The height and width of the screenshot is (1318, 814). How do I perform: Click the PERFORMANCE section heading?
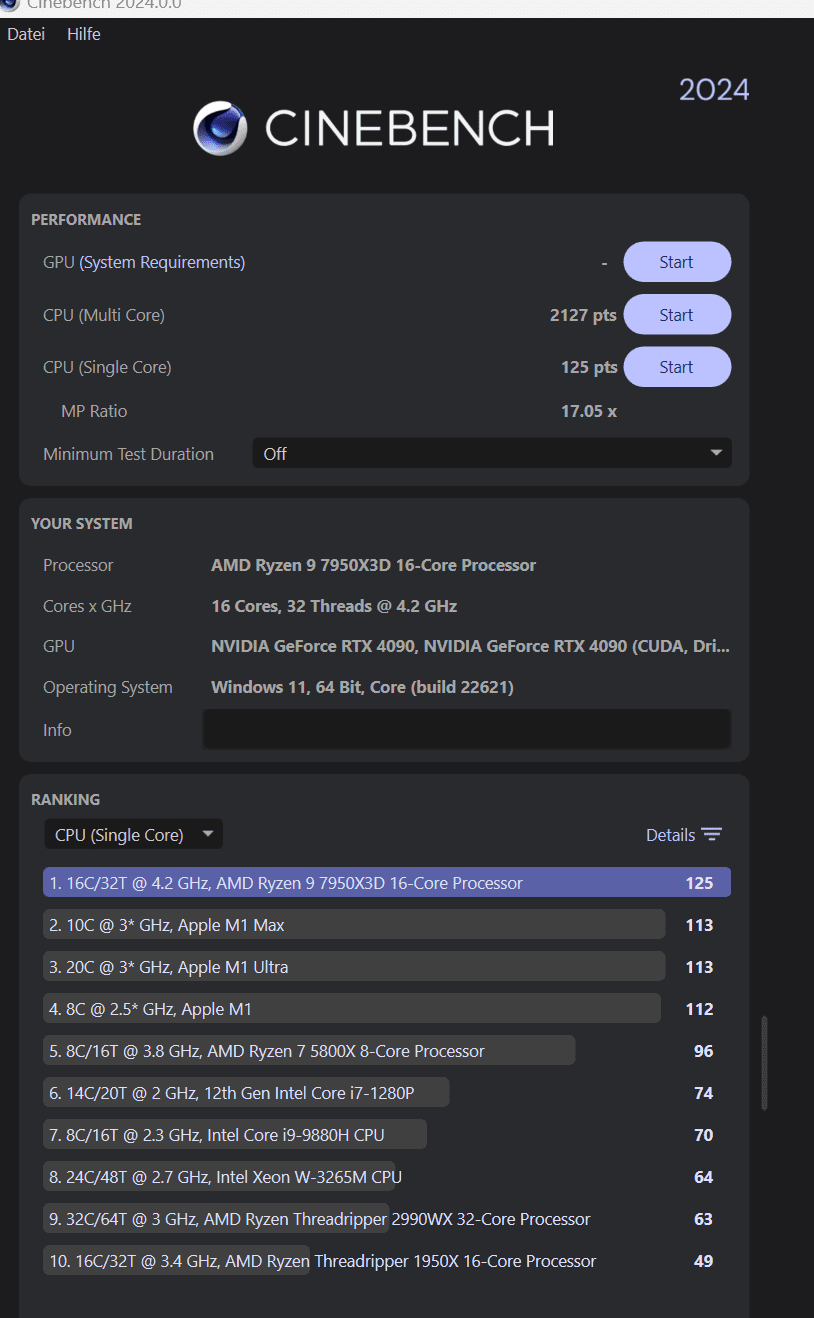86,219
